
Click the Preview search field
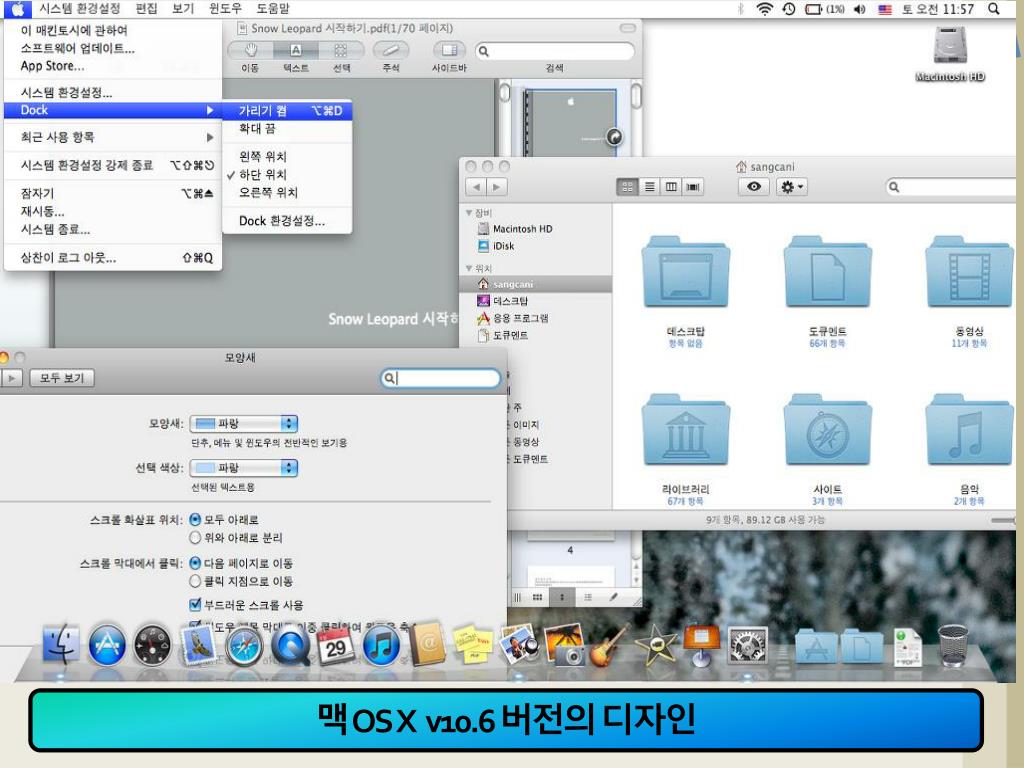click(x=555, y=51)
